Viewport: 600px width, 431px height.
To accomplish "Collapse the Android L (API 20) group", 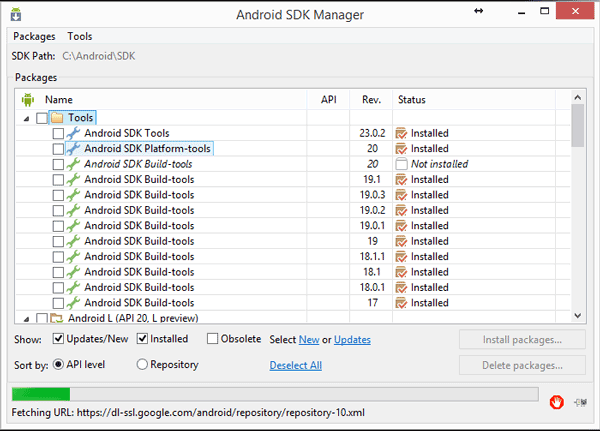I will (x=26, y=318).
